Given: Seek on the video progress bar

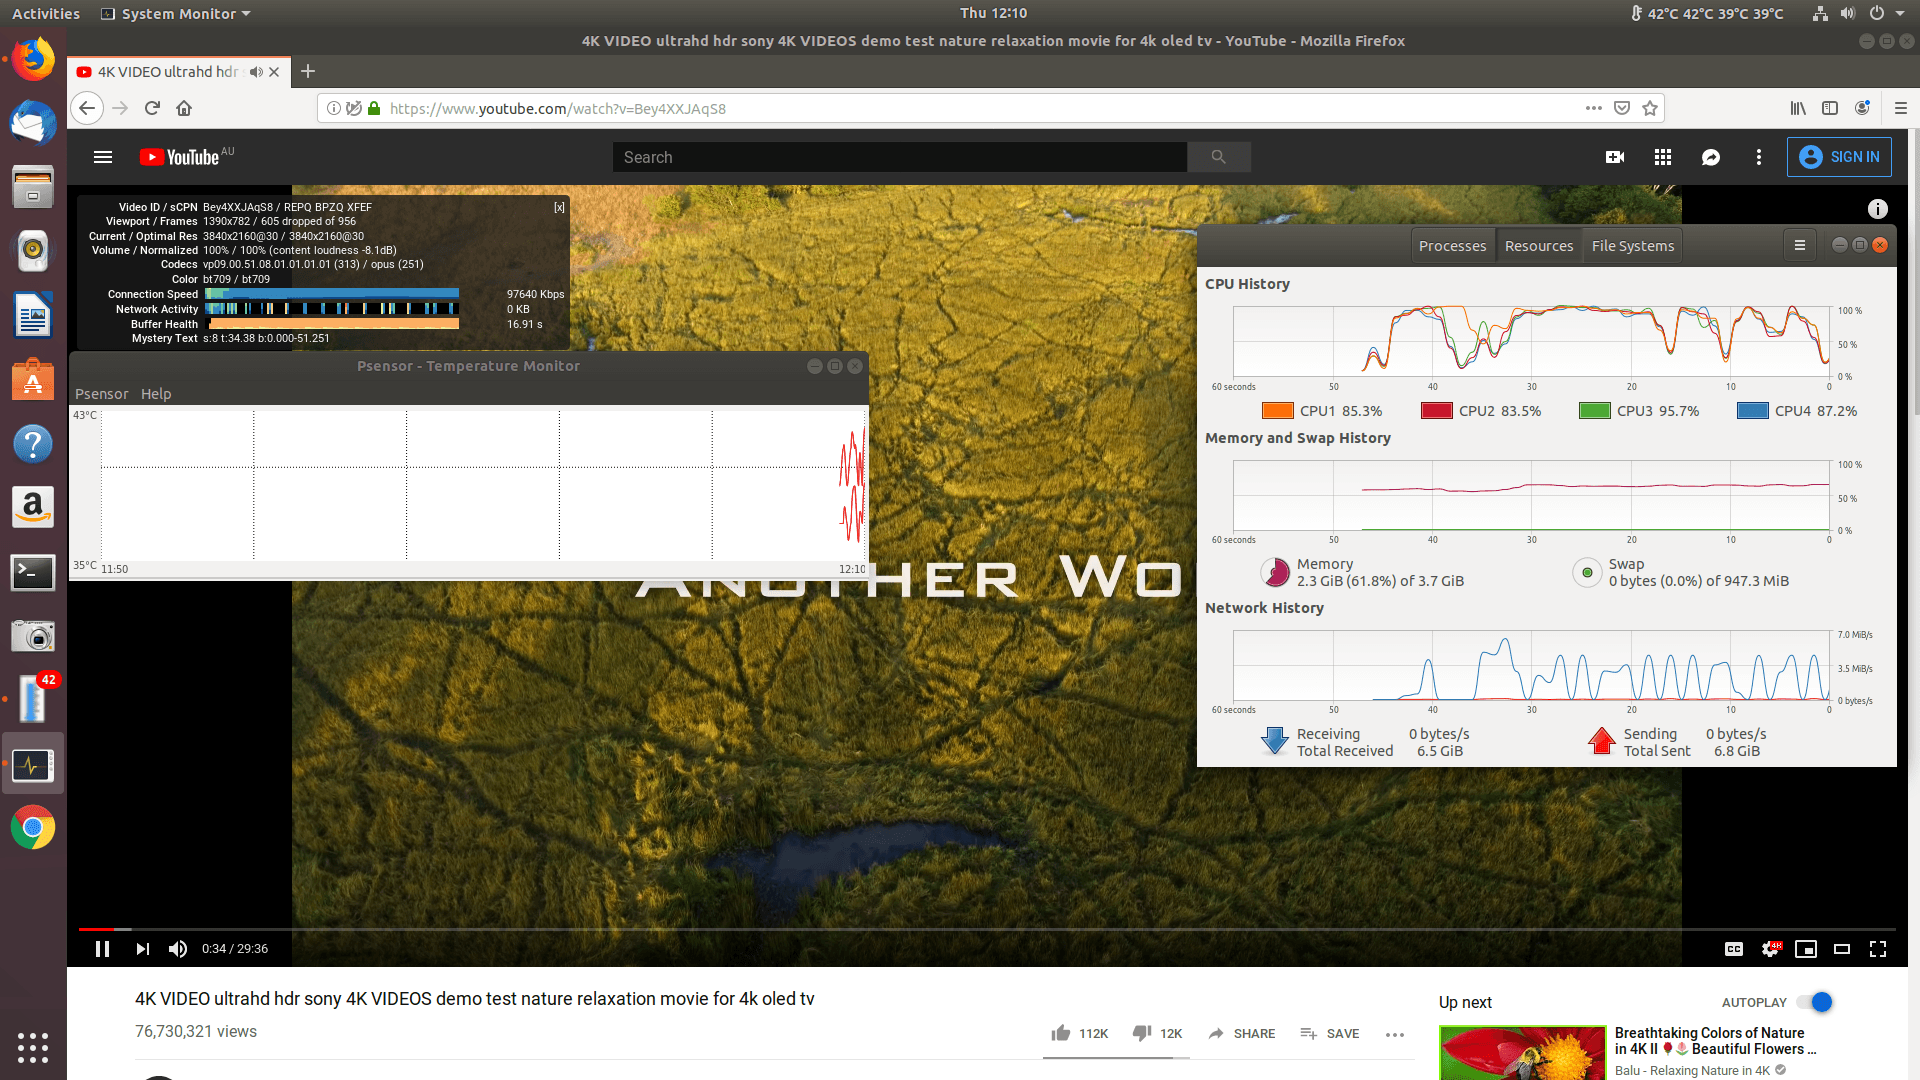Looking at the screenshot, I should click(987, 929).
